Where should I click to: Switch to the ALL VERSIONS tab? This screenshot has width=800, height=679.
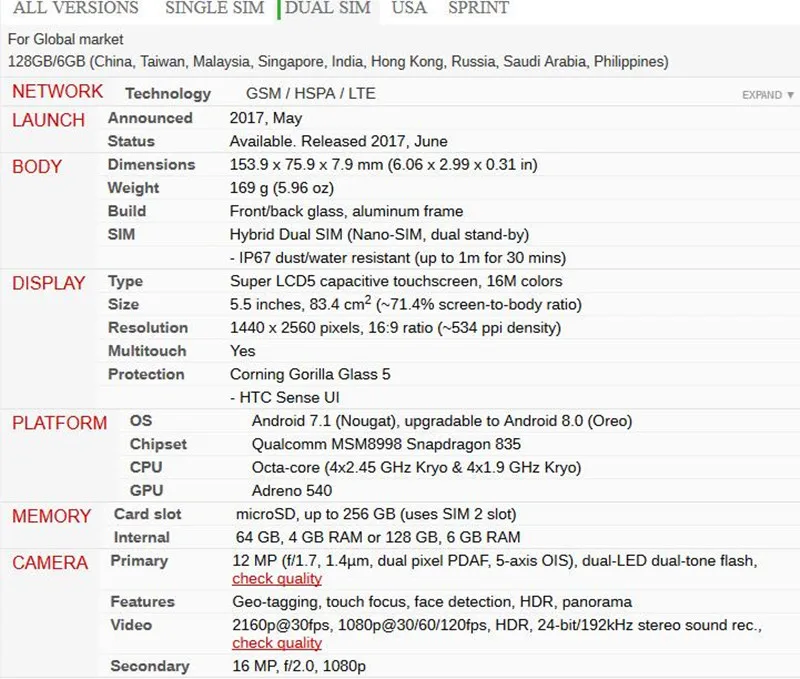pyautogui.click(x=76, y=8)
